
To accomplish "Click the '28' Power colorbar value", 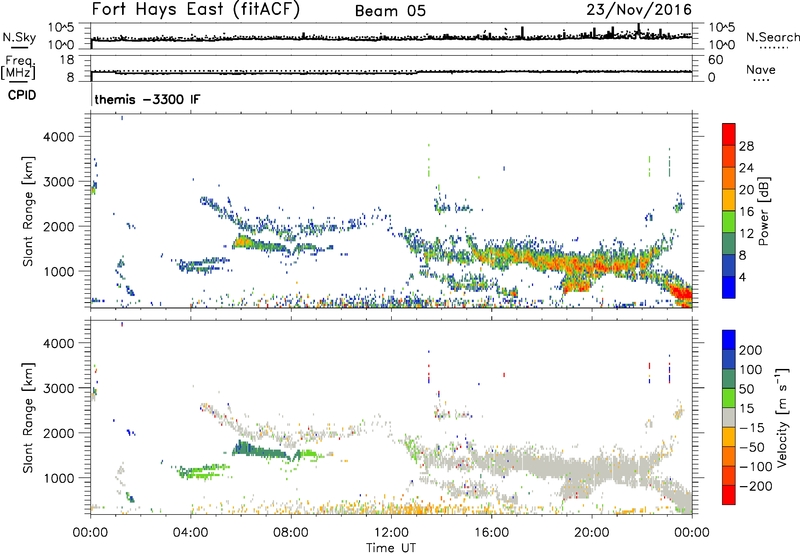I will pos(746,146).
